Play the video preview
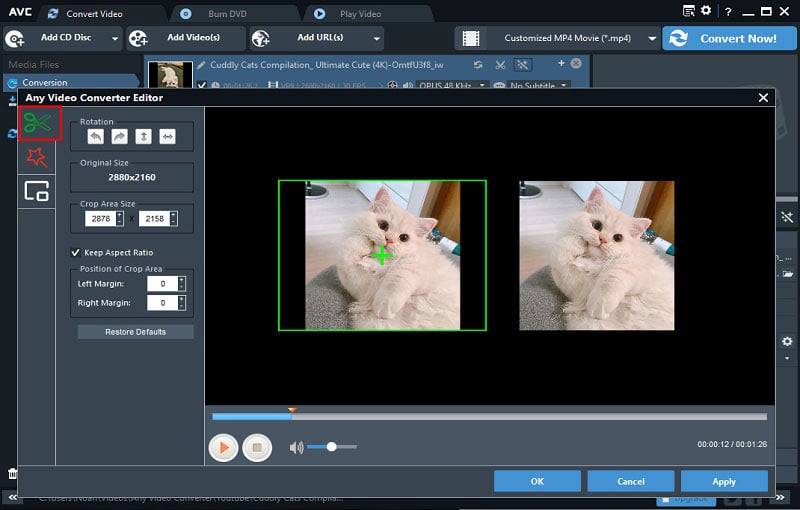Viewport: 800px width, 510px height. coord(223,447)
